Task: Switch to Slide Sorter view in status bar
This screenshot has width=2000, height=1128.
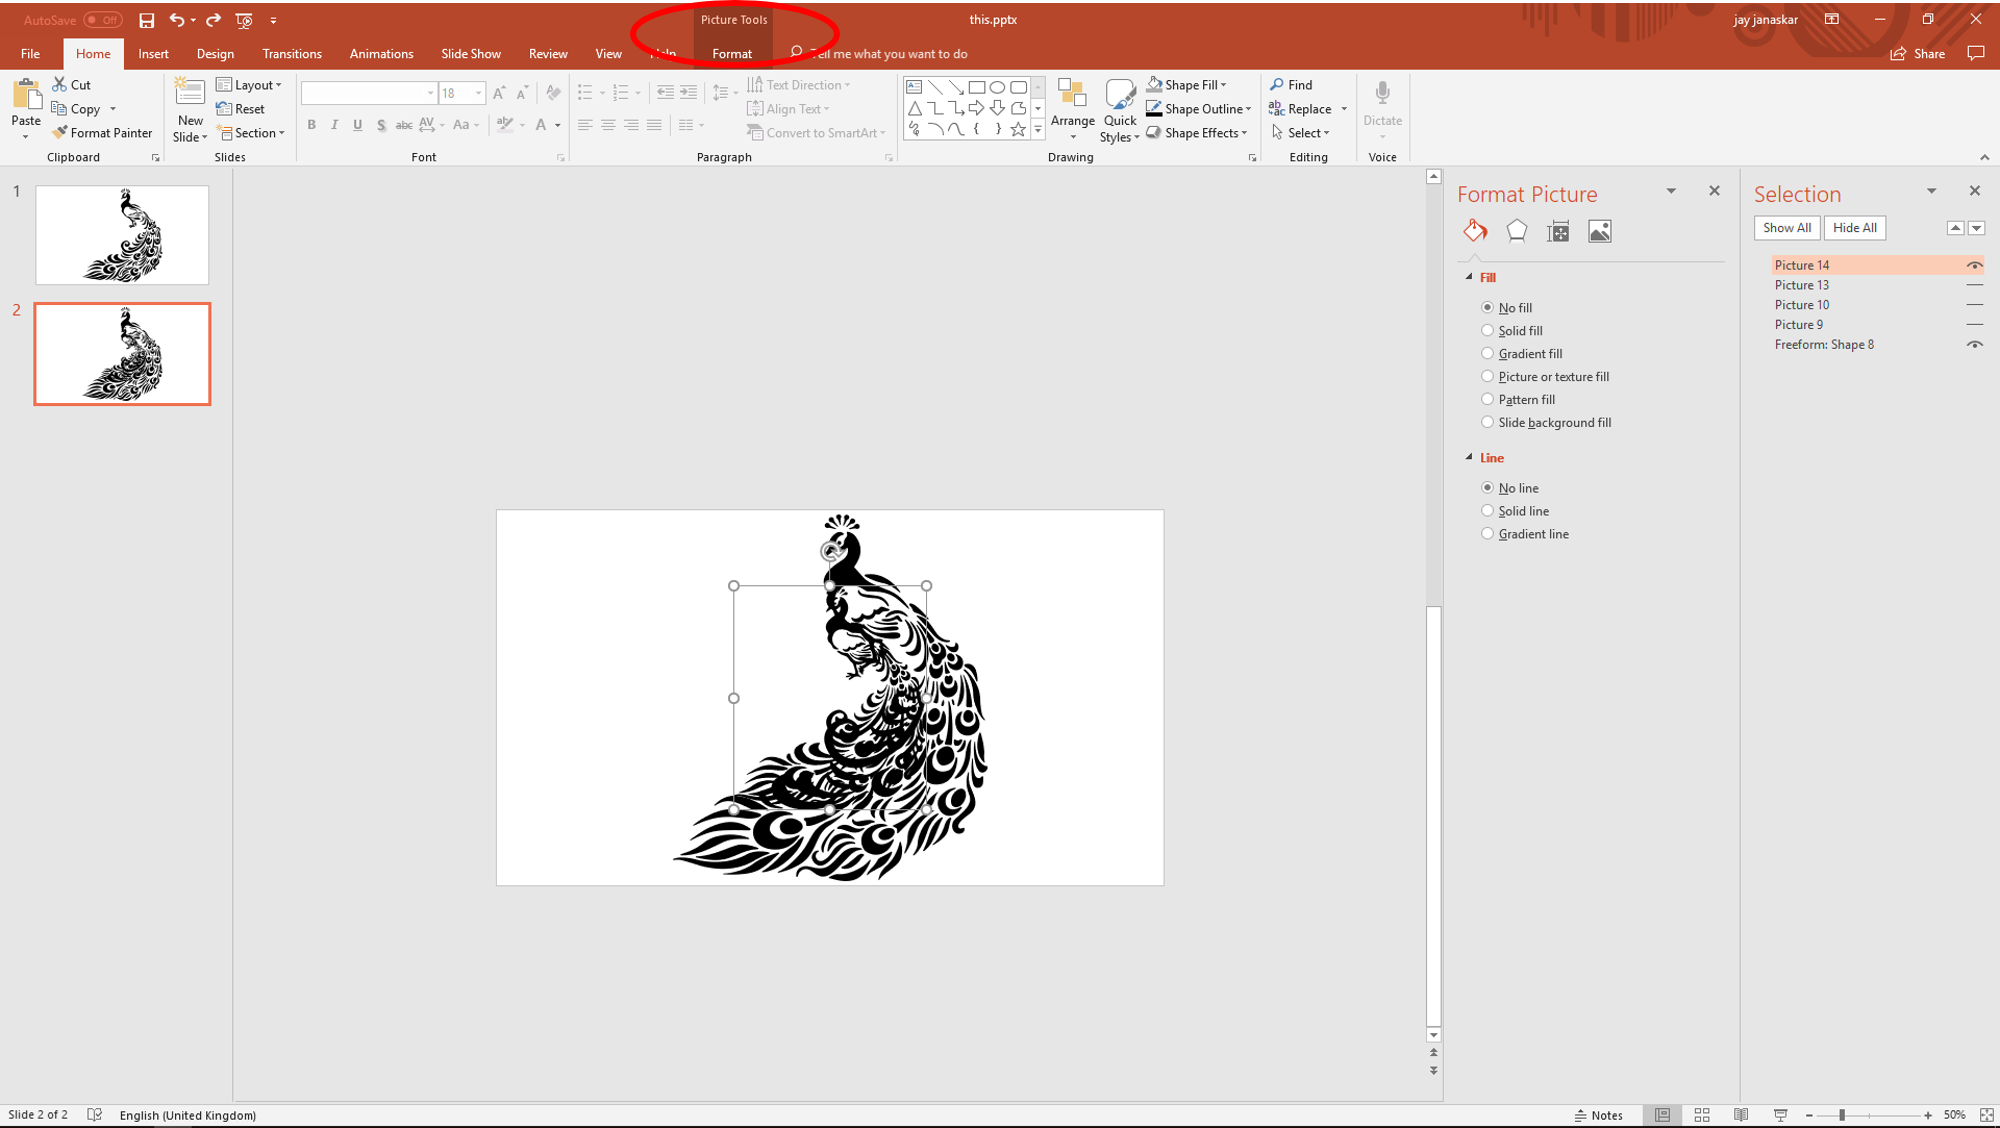Action: (x=1702, y=1115)
